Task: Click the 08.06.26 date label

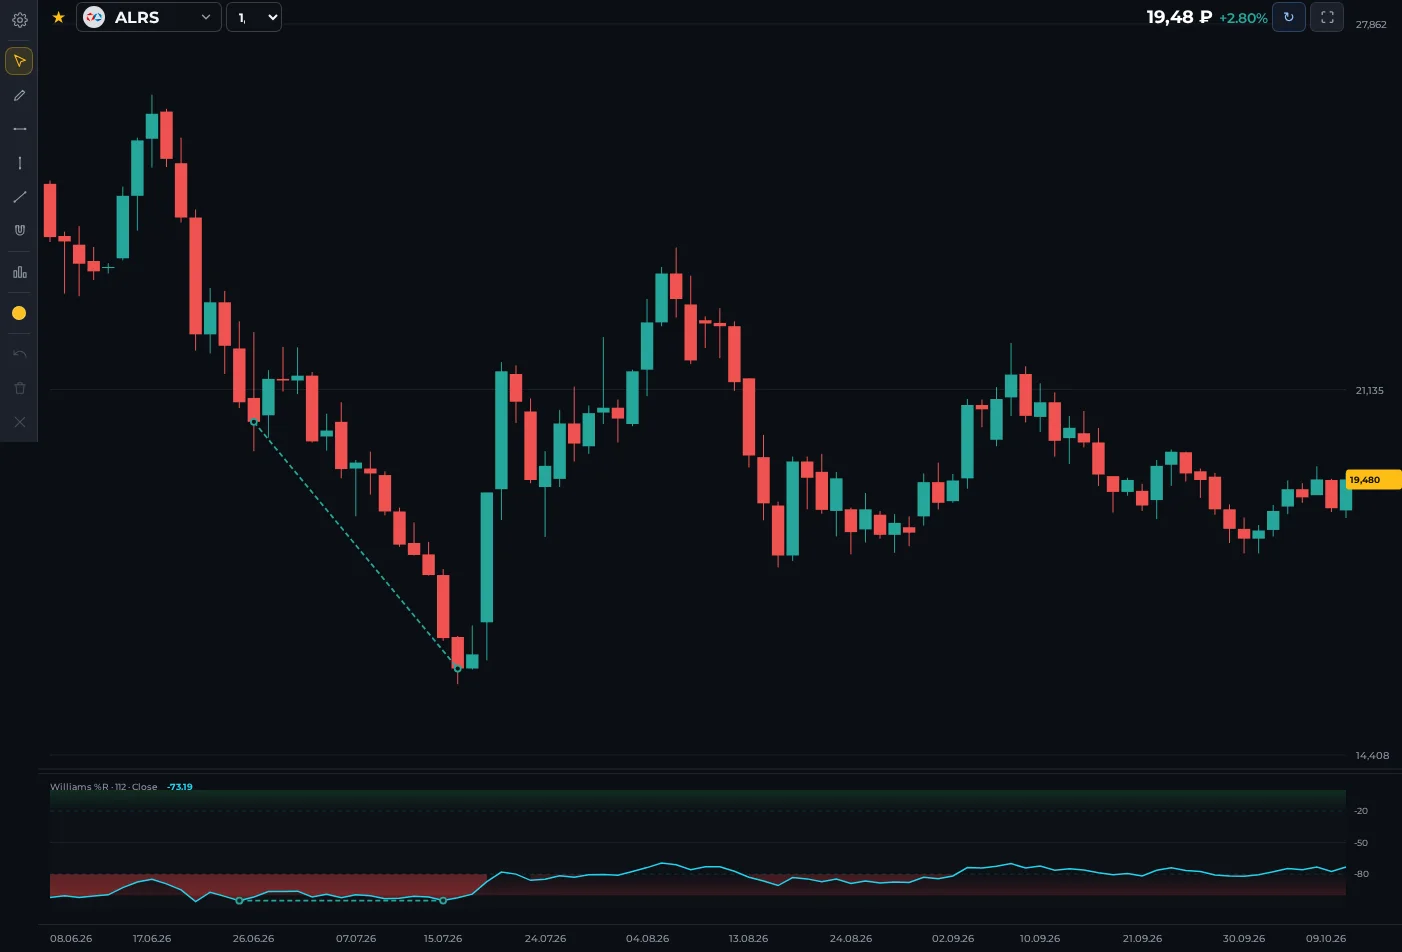Action: pyautogui.click(x=71, y=939)
